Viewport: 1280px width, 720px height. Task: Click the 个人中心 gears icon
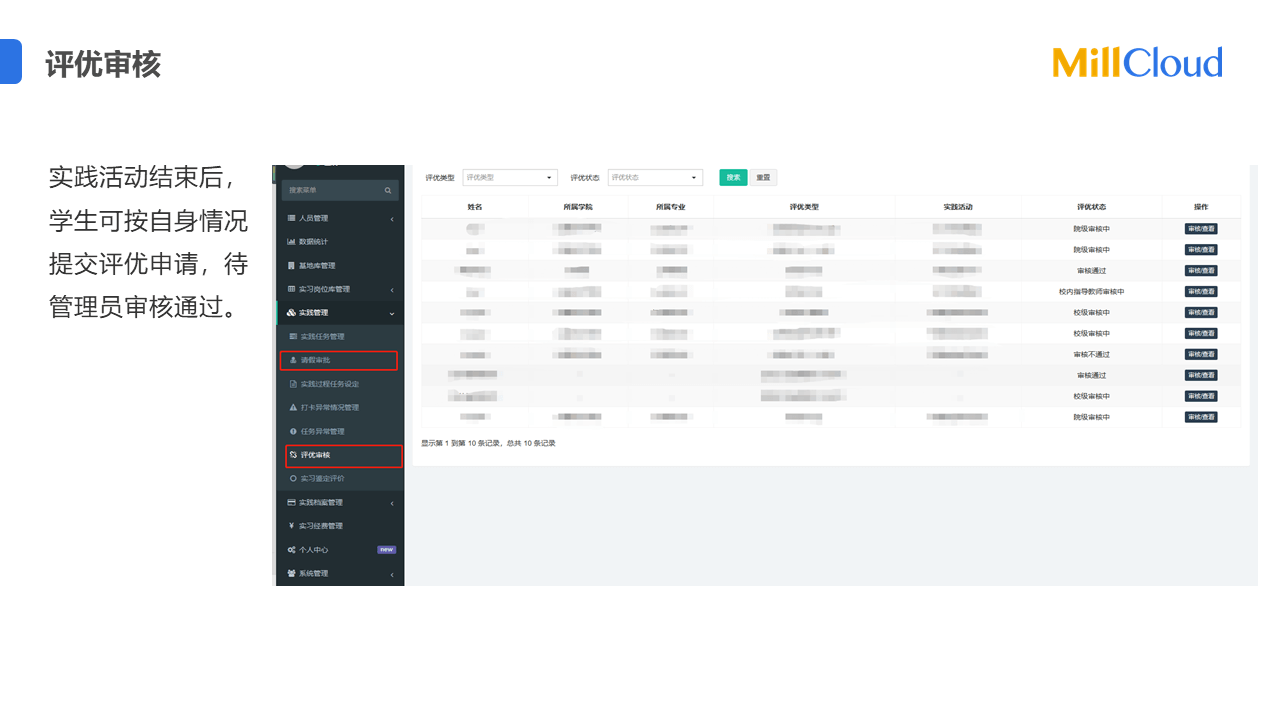click(x=291, y=550)
